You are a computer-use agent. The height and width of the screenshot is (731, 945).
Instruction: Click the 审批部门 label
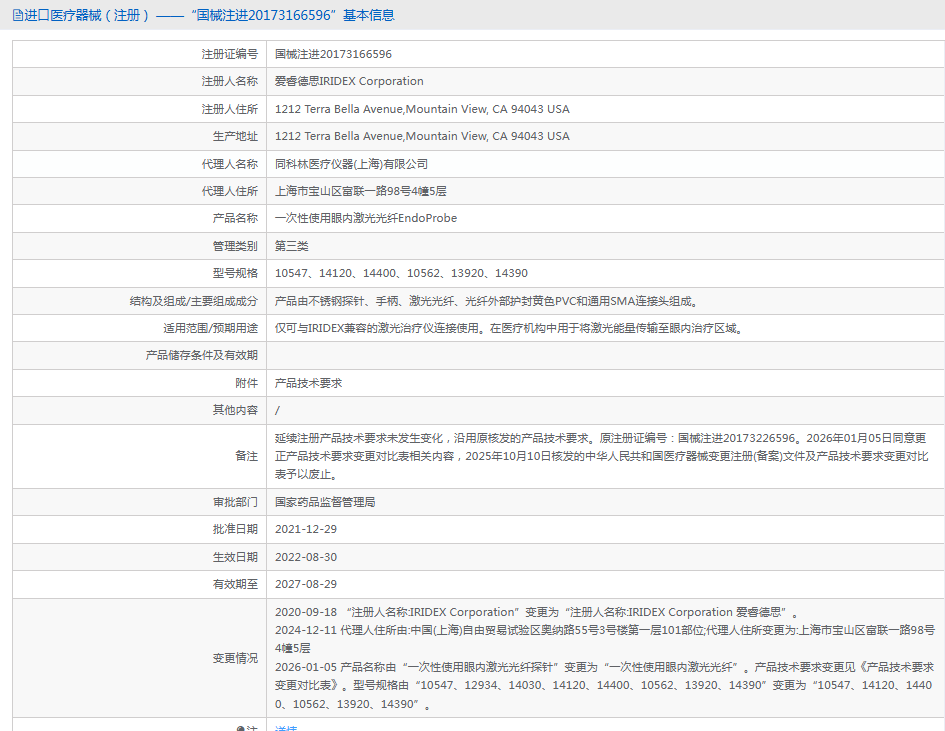click(x=235, y=502)
